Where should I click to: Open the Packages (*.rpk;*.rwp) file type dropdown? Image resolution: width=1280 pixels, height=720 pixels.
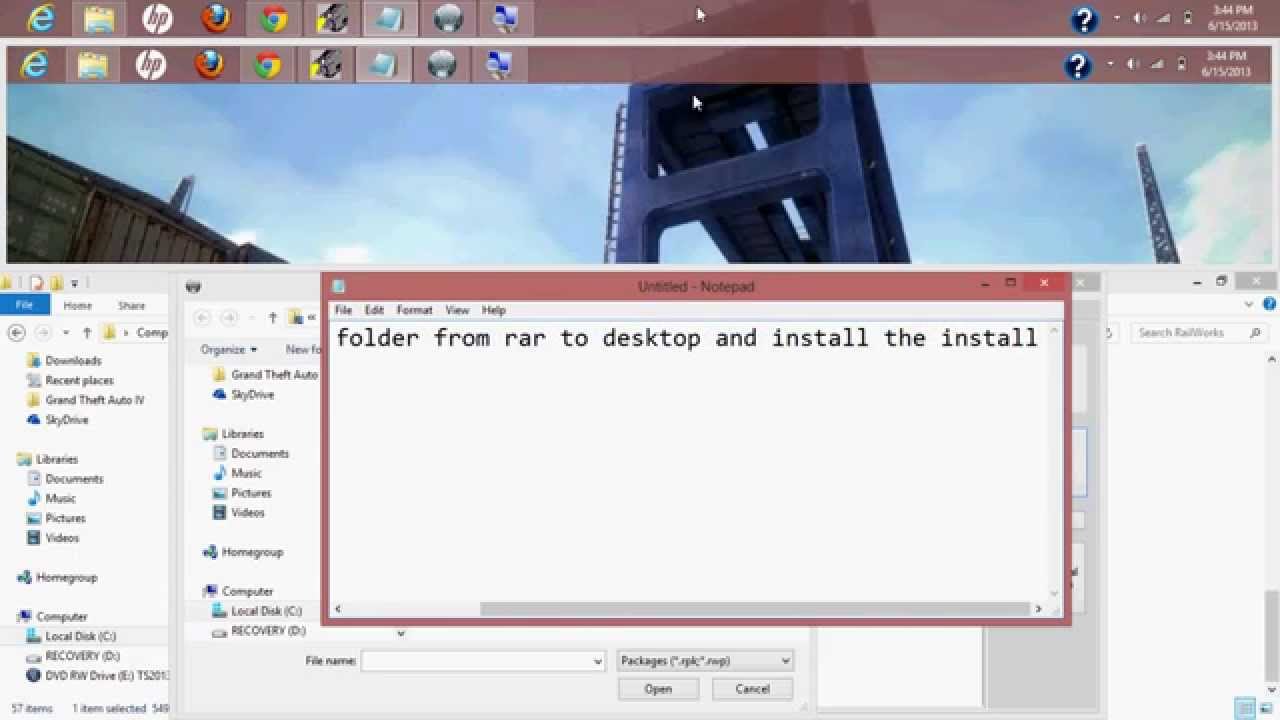pos(705,660)
